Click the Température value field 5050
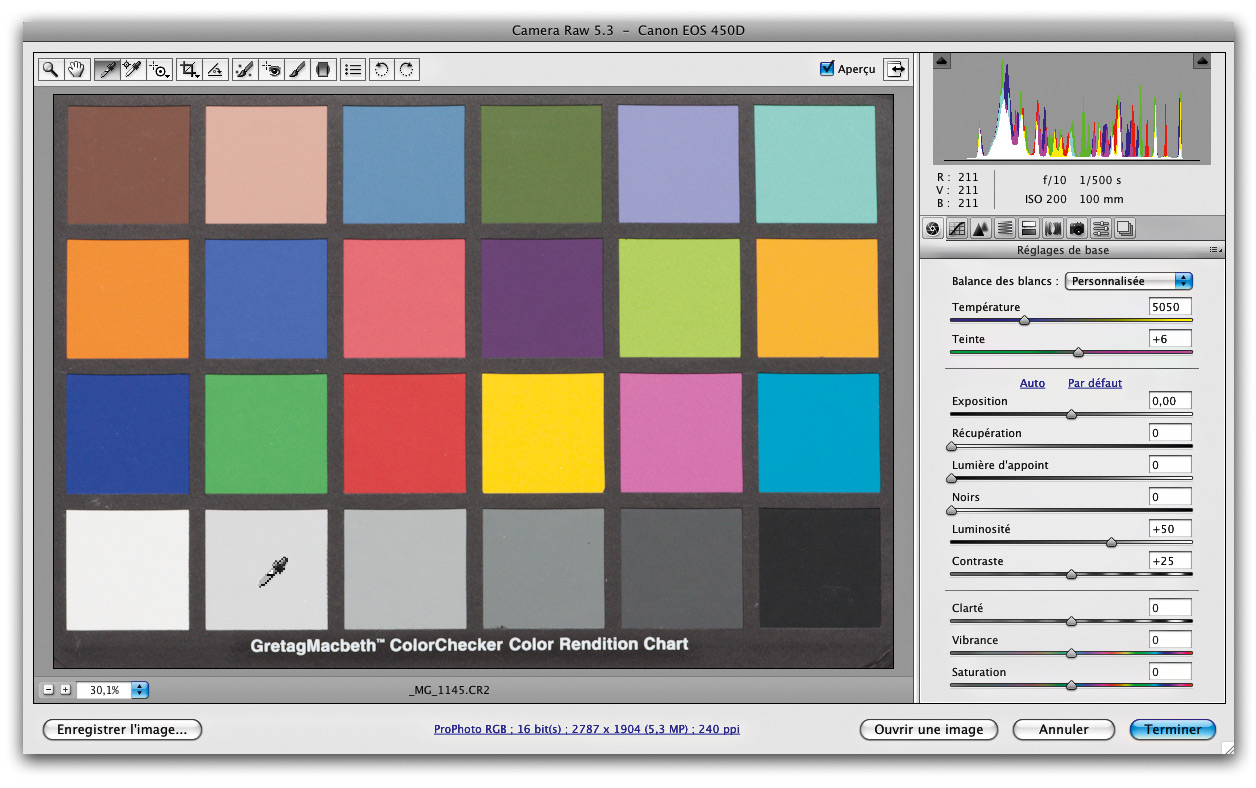The image size is (1256, 788). pyautogui.click(x=1170, y=307)
